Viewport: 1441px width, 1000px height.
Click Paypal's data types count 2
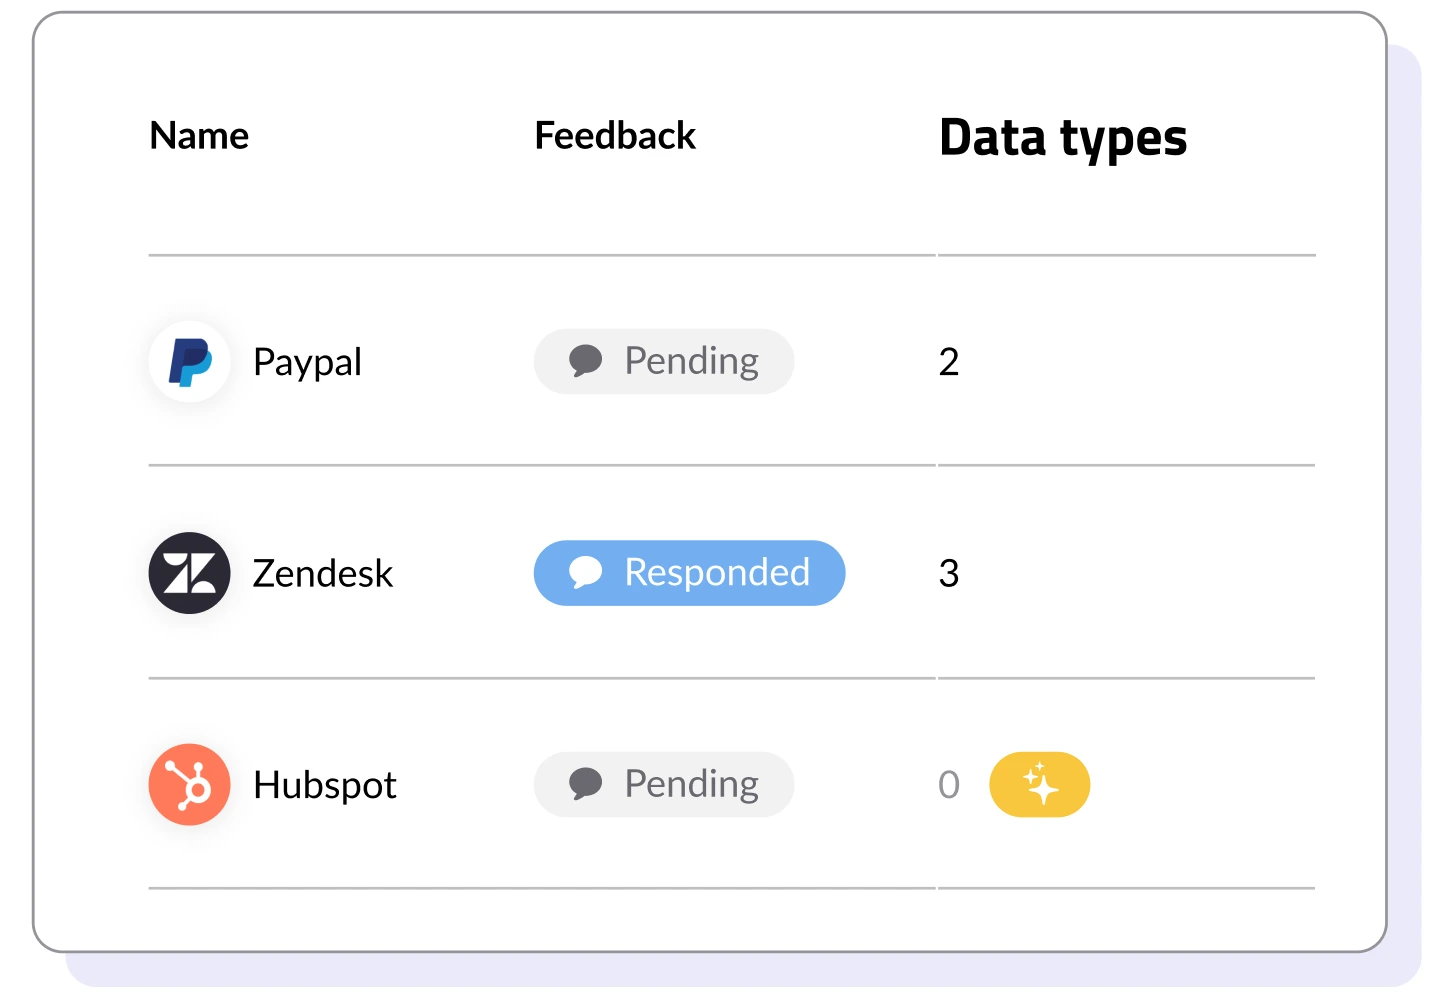coord(949,362)
